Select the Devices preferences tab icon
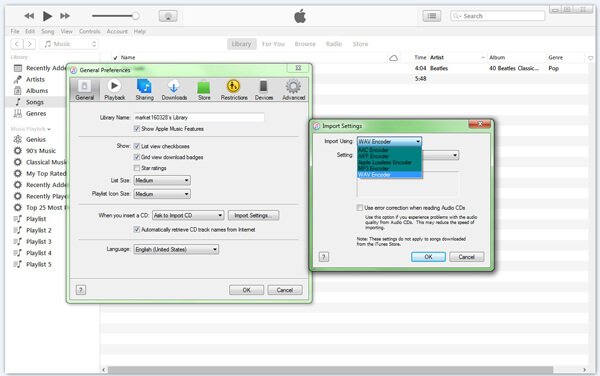 click(x=264, y=90)
